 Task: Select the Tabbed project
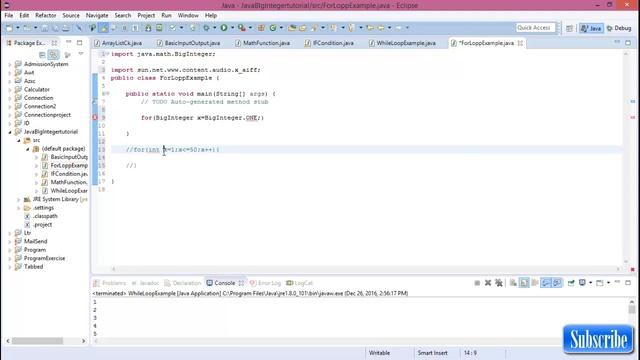click(29, 267)
